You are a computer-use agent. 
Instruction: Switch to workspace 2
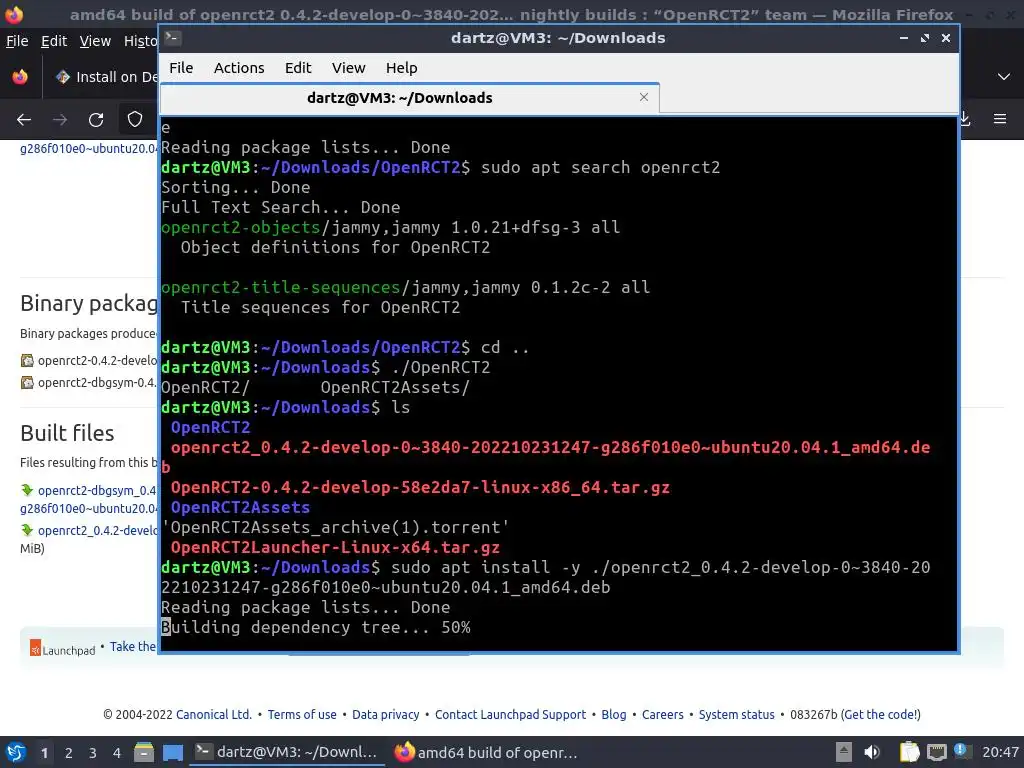click(x=69, y=753)
